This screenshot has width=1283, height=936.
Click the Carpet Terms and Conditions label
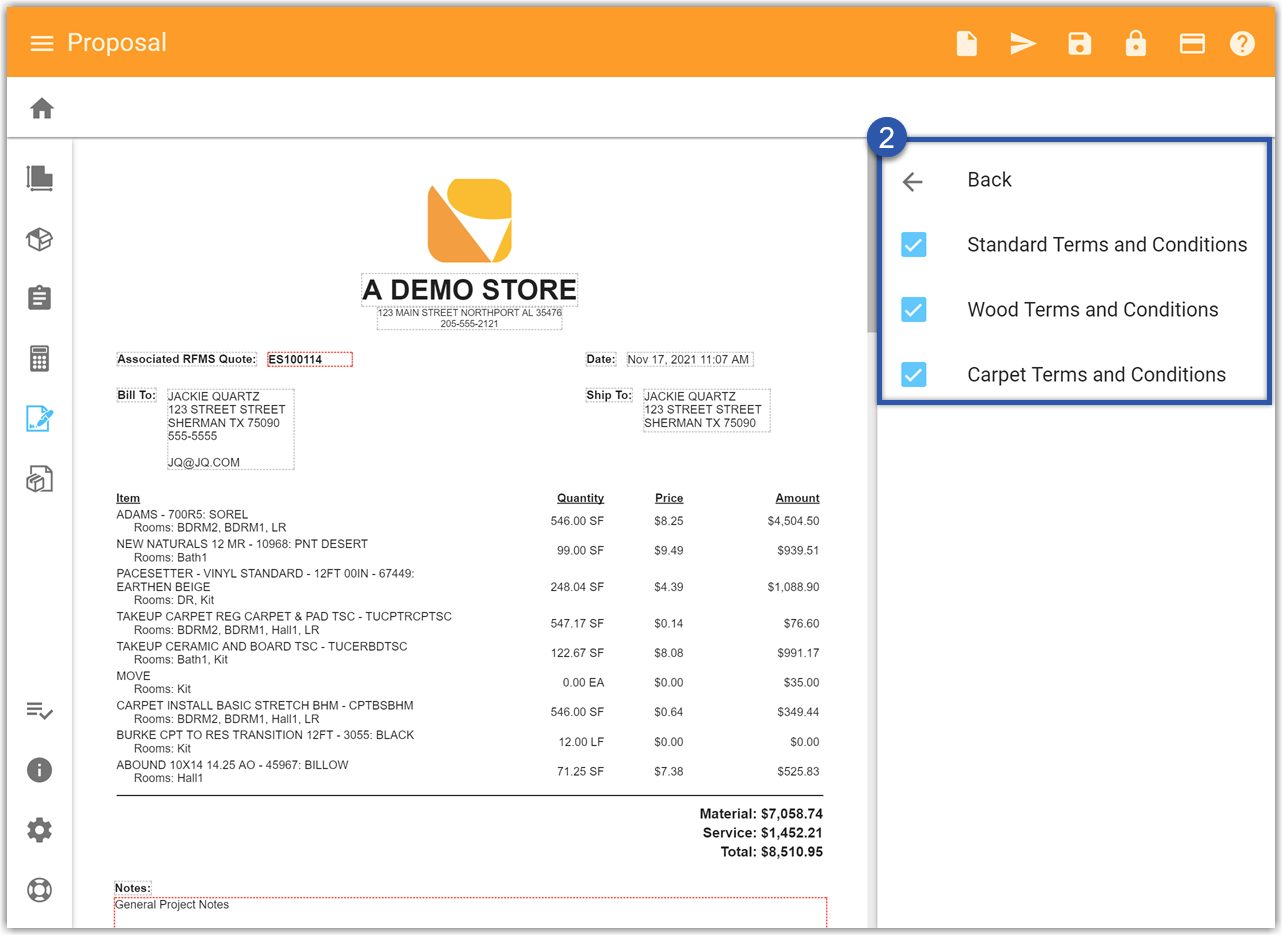pos(1096,375)
